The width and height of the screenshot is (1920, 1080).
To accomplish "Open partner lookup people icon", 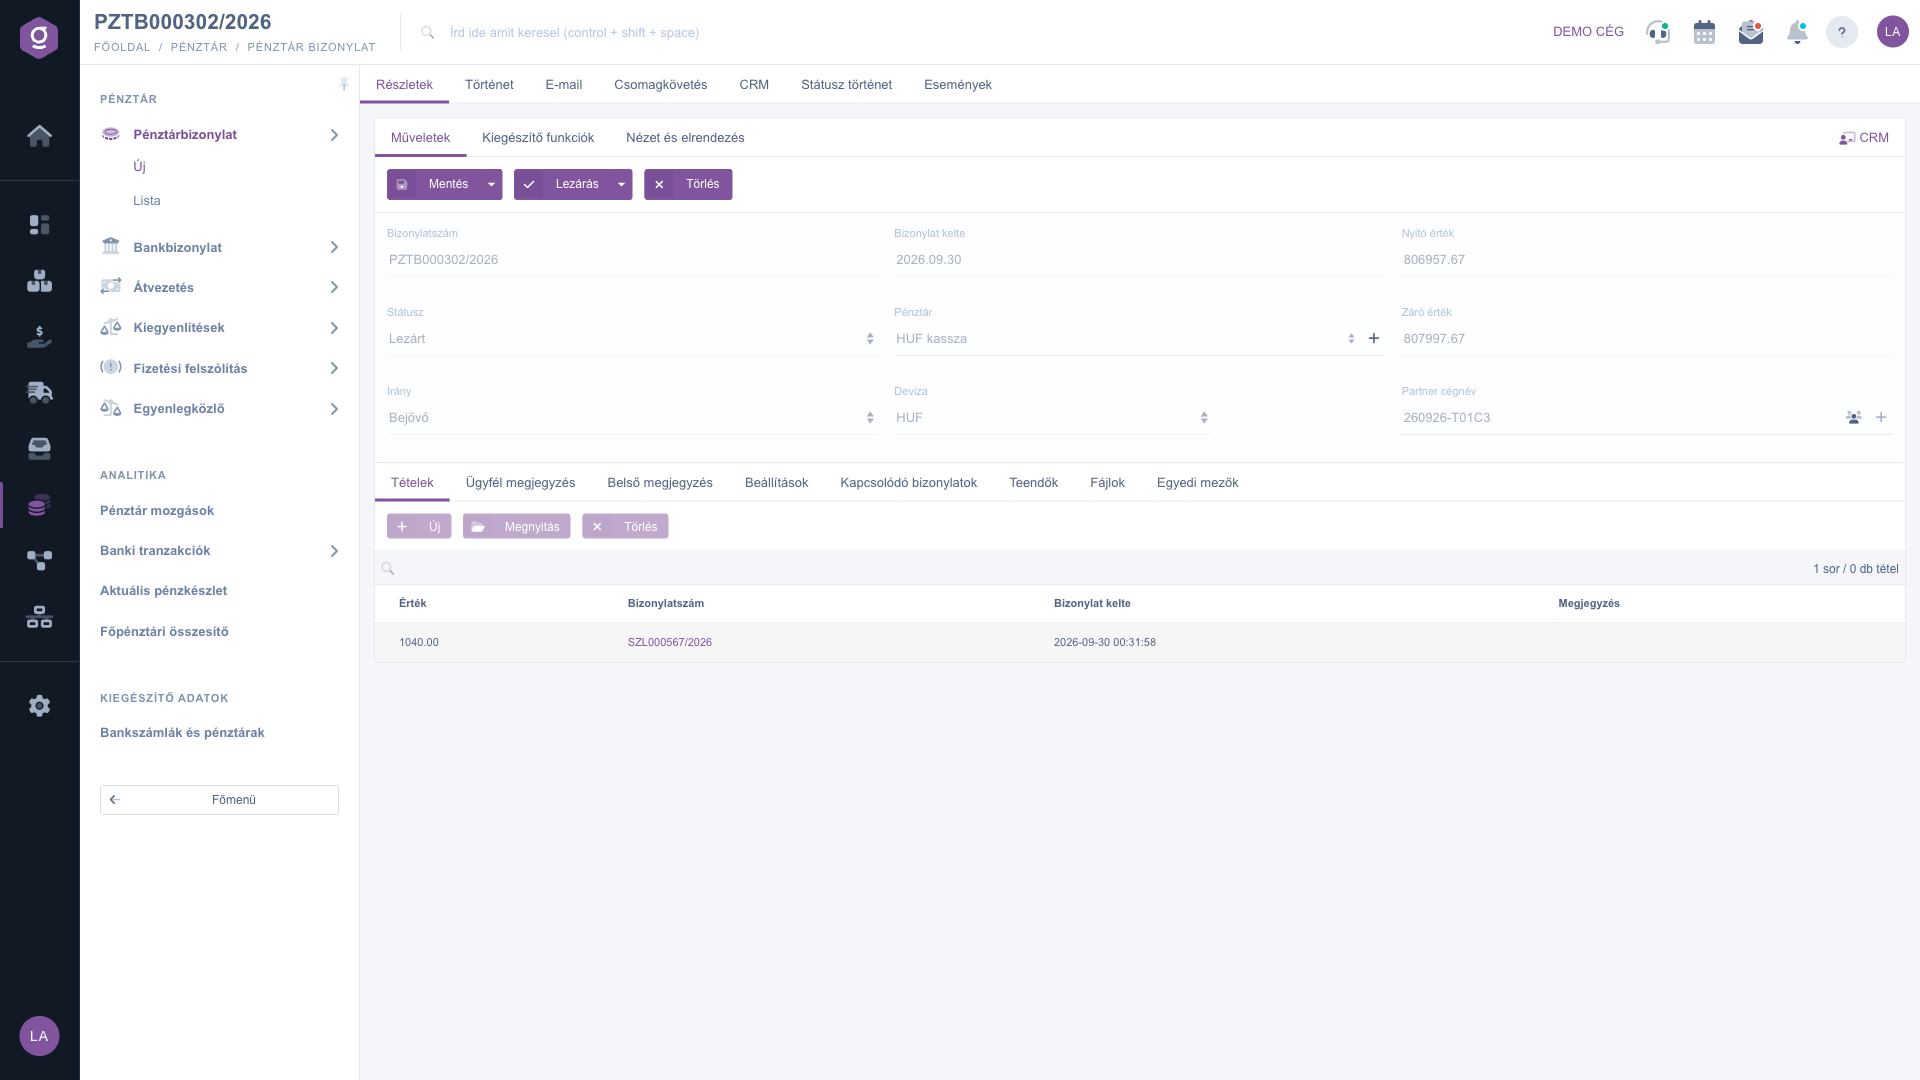I will 1854,418.
